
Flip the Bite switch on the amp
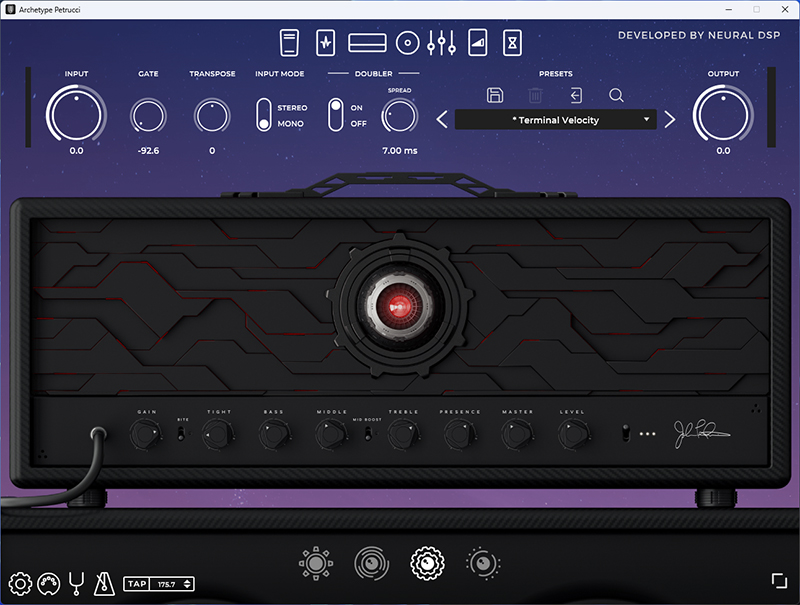click(181, 434)
